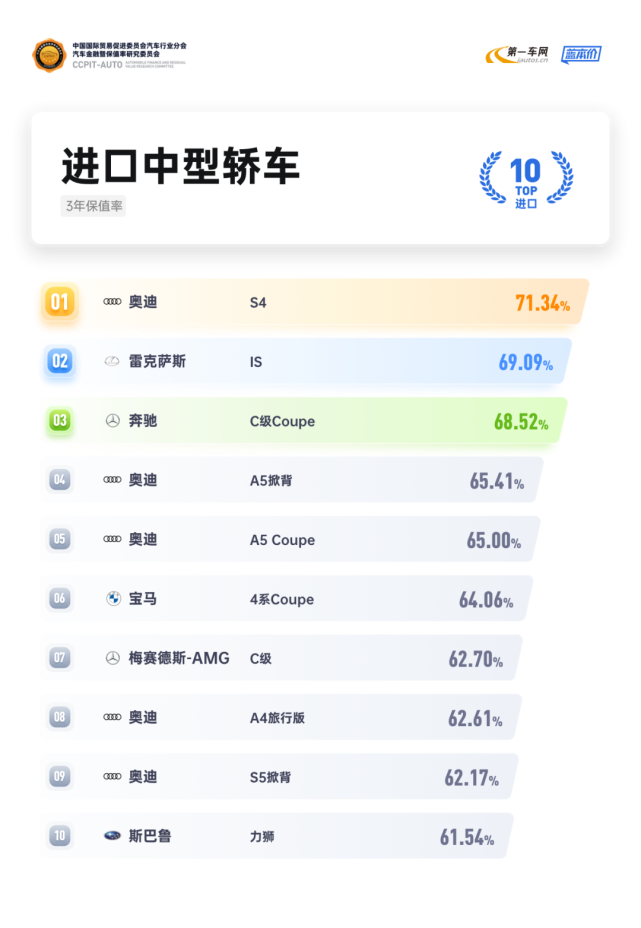Click the BMW logo beside 4系Coupe

click(x=113, y=598)
